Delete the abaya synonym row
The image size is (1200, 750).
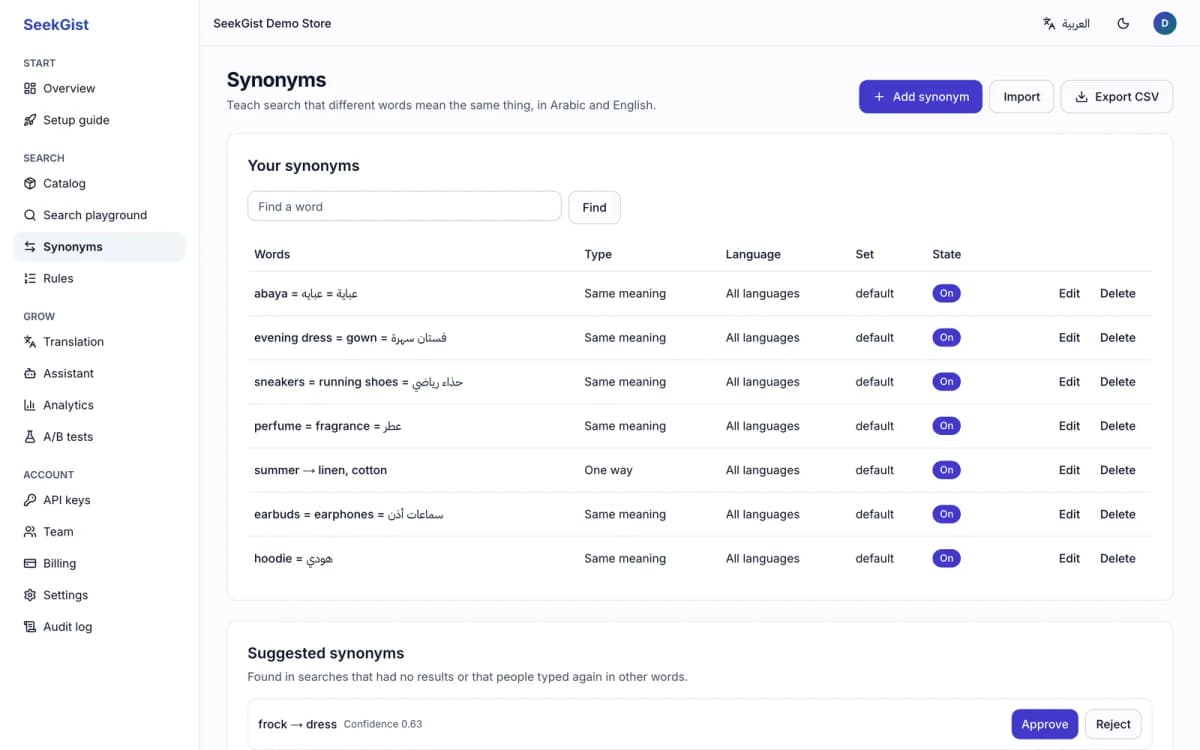1117,293
